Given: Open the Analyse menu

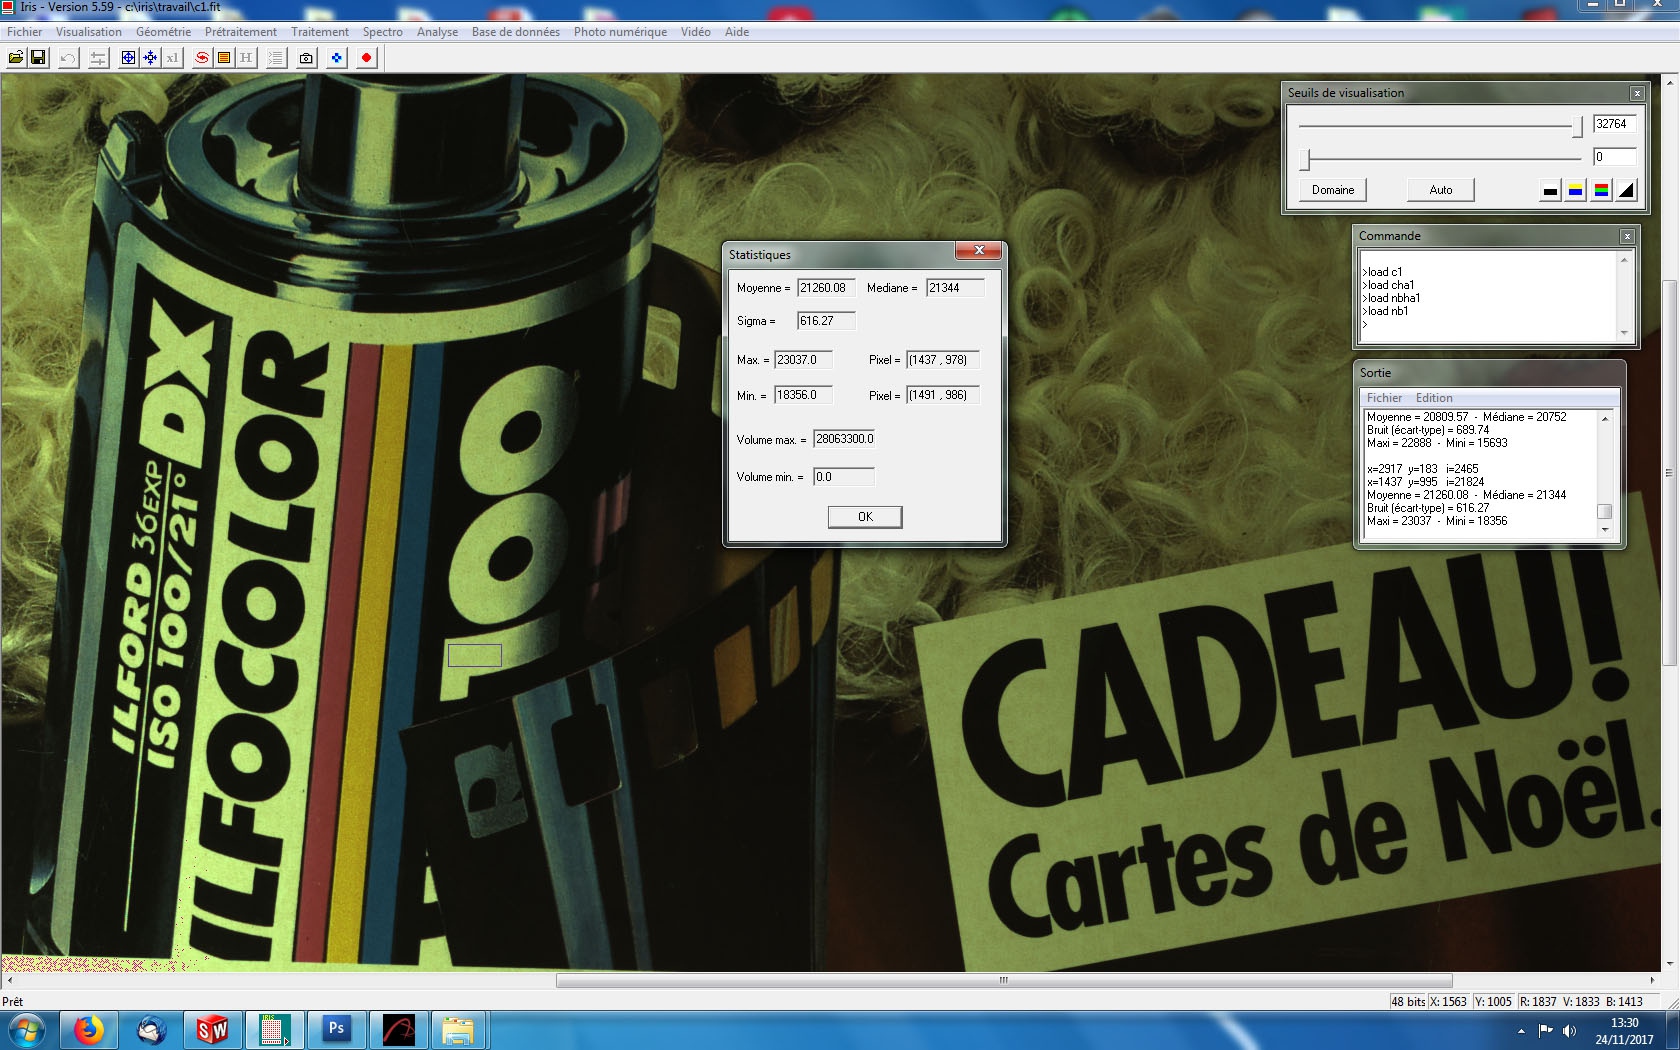Looking at the screenshot, I should click(x=437, y=32).
